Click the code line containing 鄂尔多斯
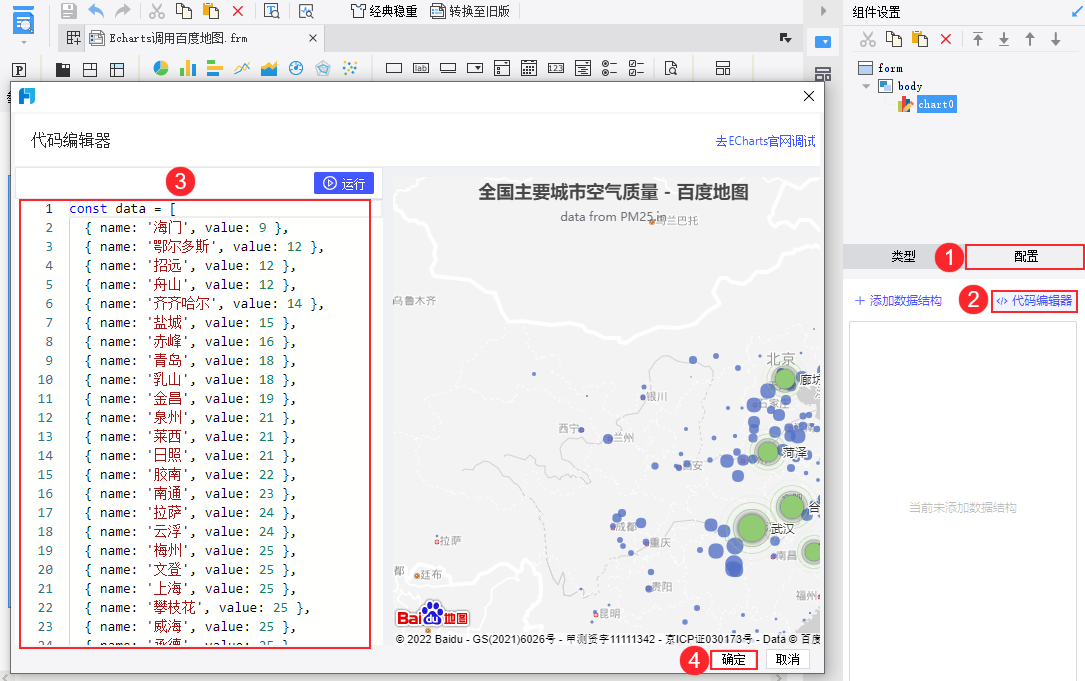Image resolution: width=1085 pixels, height=681 pixels. click(x=204, y=246)
